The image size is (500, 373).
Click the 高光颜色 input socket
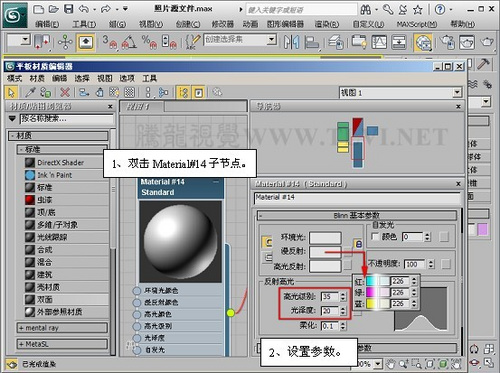tap(136, 314)
